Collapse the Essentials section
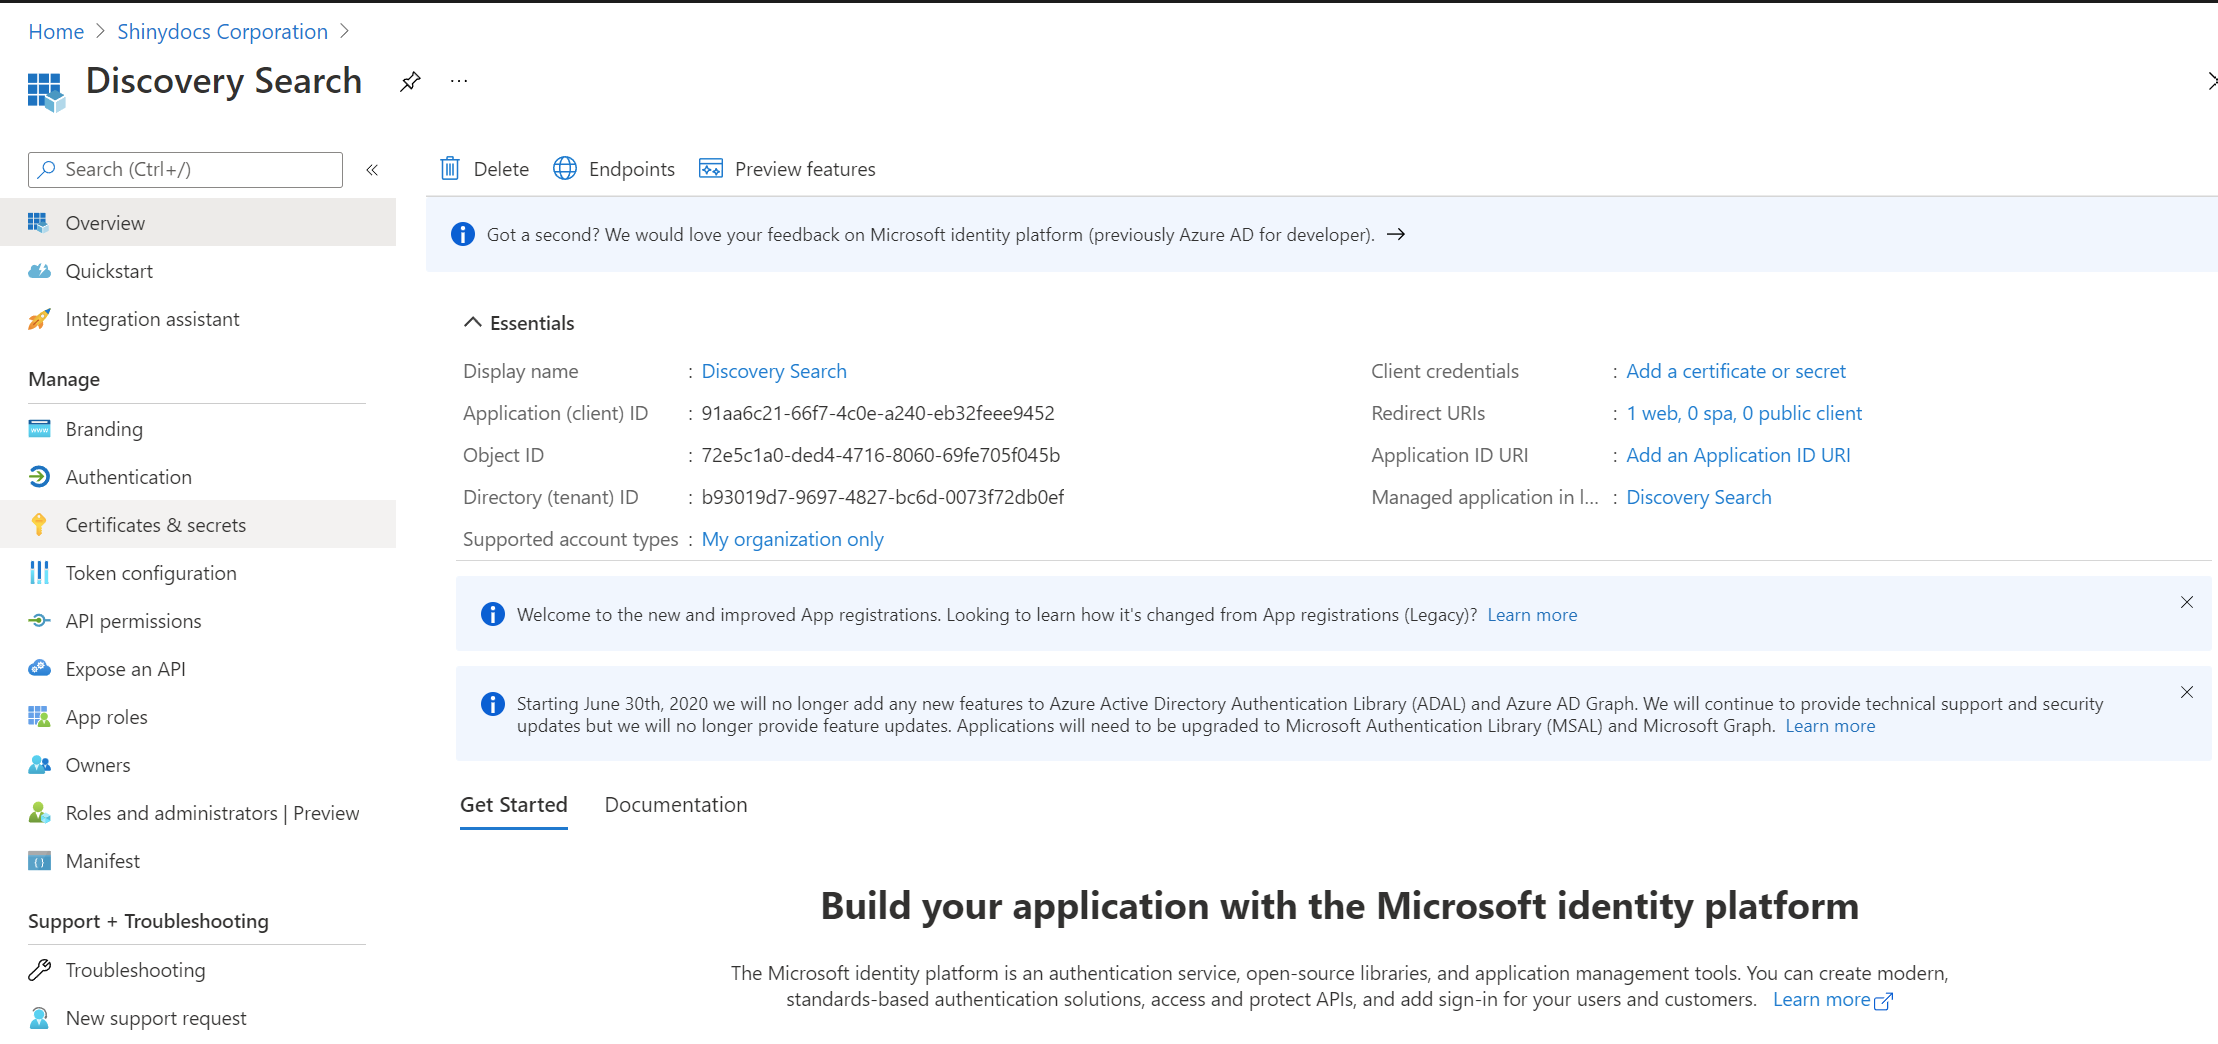The width and height of the screenshot is (2218, 1044). click(473, 323)
